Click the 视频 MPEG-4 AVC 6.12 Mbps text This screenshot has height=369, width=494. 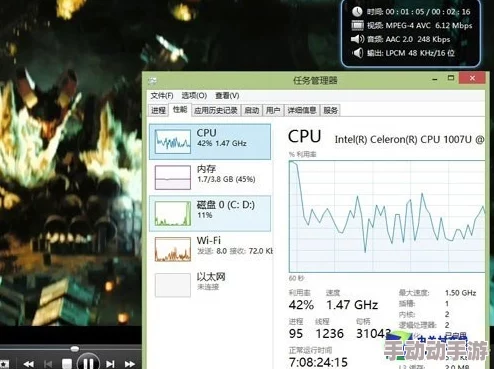420,26
